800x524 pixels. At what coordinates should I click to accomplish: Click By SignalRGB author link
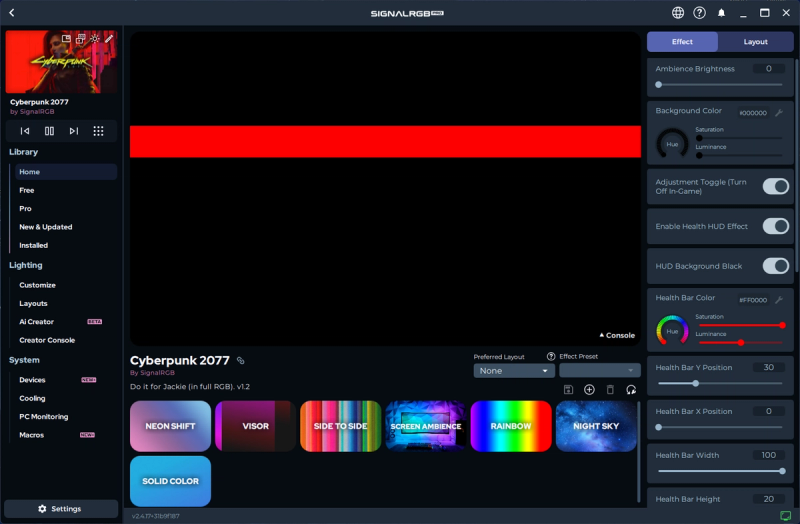[x=152, y=373]
